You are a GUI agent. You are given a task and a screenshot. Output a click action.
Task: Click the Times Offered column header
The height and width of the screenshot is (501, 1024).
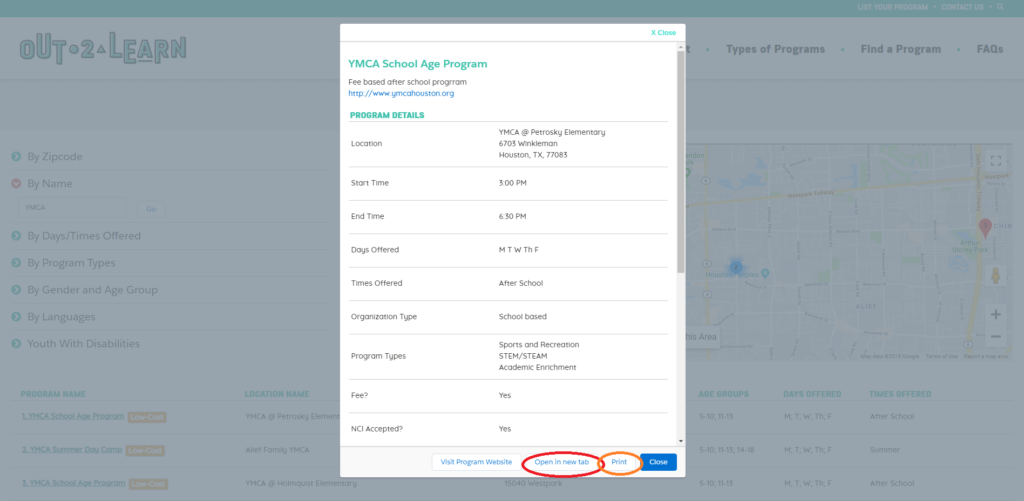[x=900, y=395]
